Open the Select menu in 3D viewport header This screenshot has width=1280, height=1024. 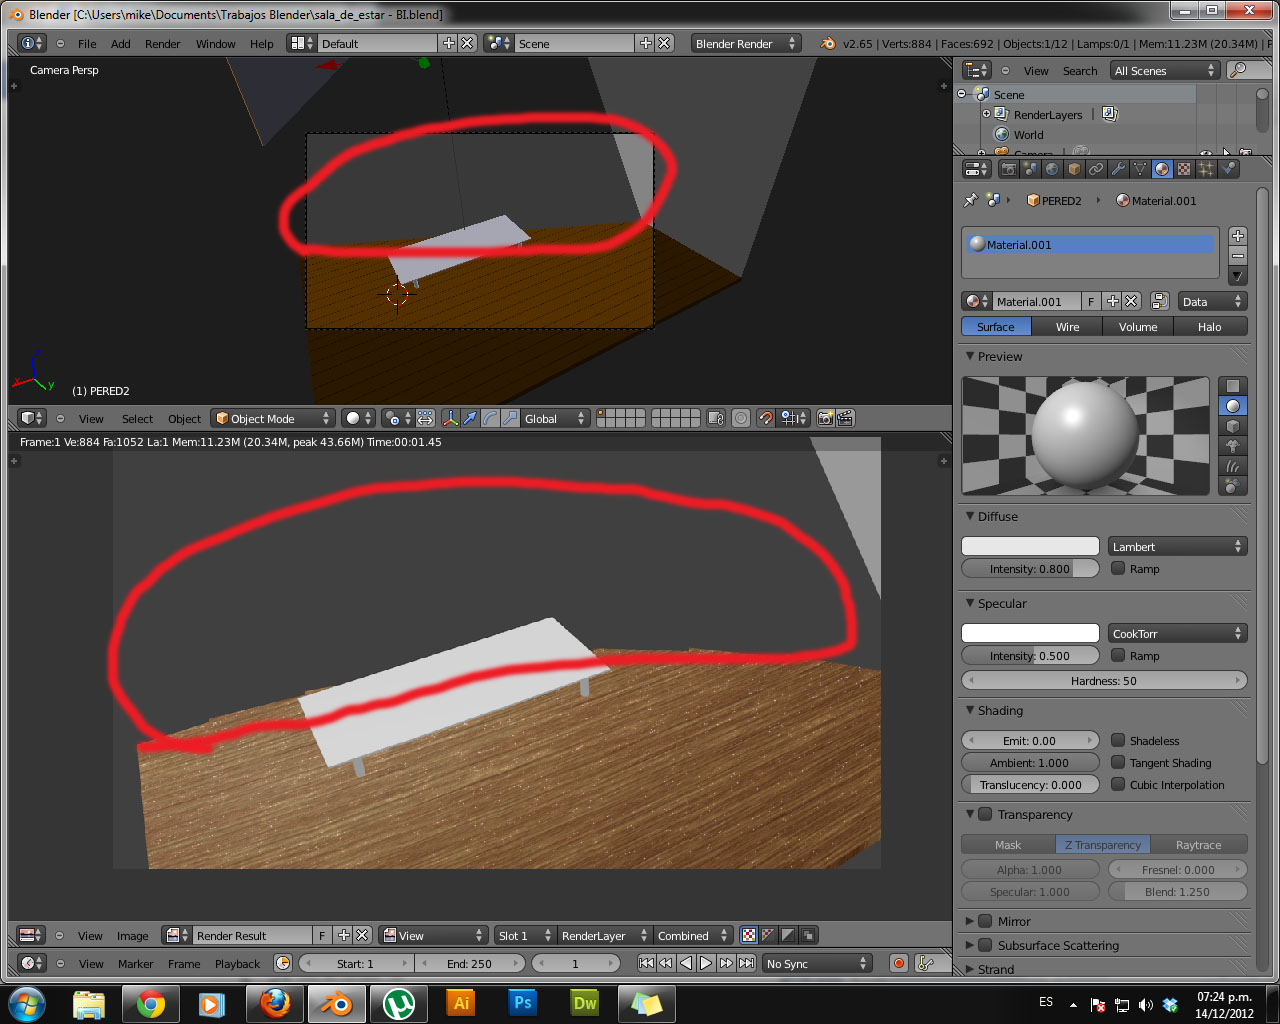click(137, 418)
